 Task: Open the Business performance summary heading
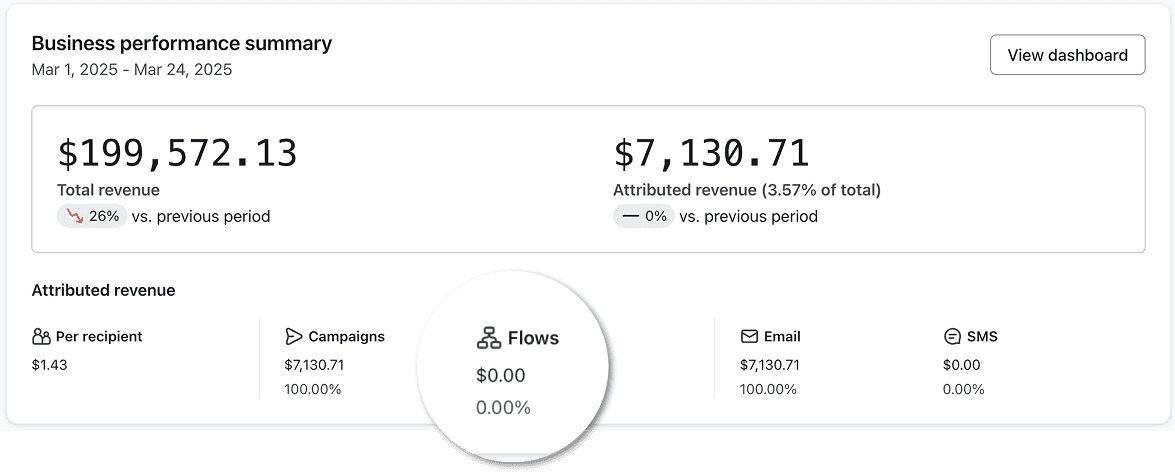(x=181, y=43)
